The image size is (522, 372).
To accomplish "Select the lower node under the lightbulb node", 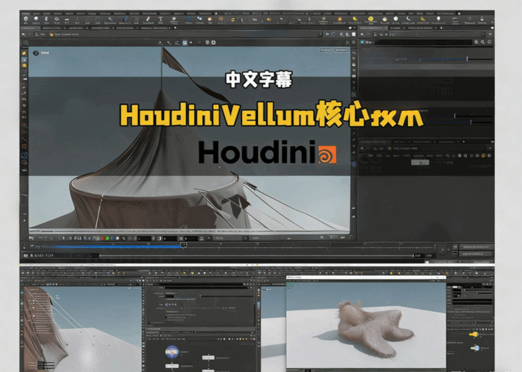I will tap(475, 348).
